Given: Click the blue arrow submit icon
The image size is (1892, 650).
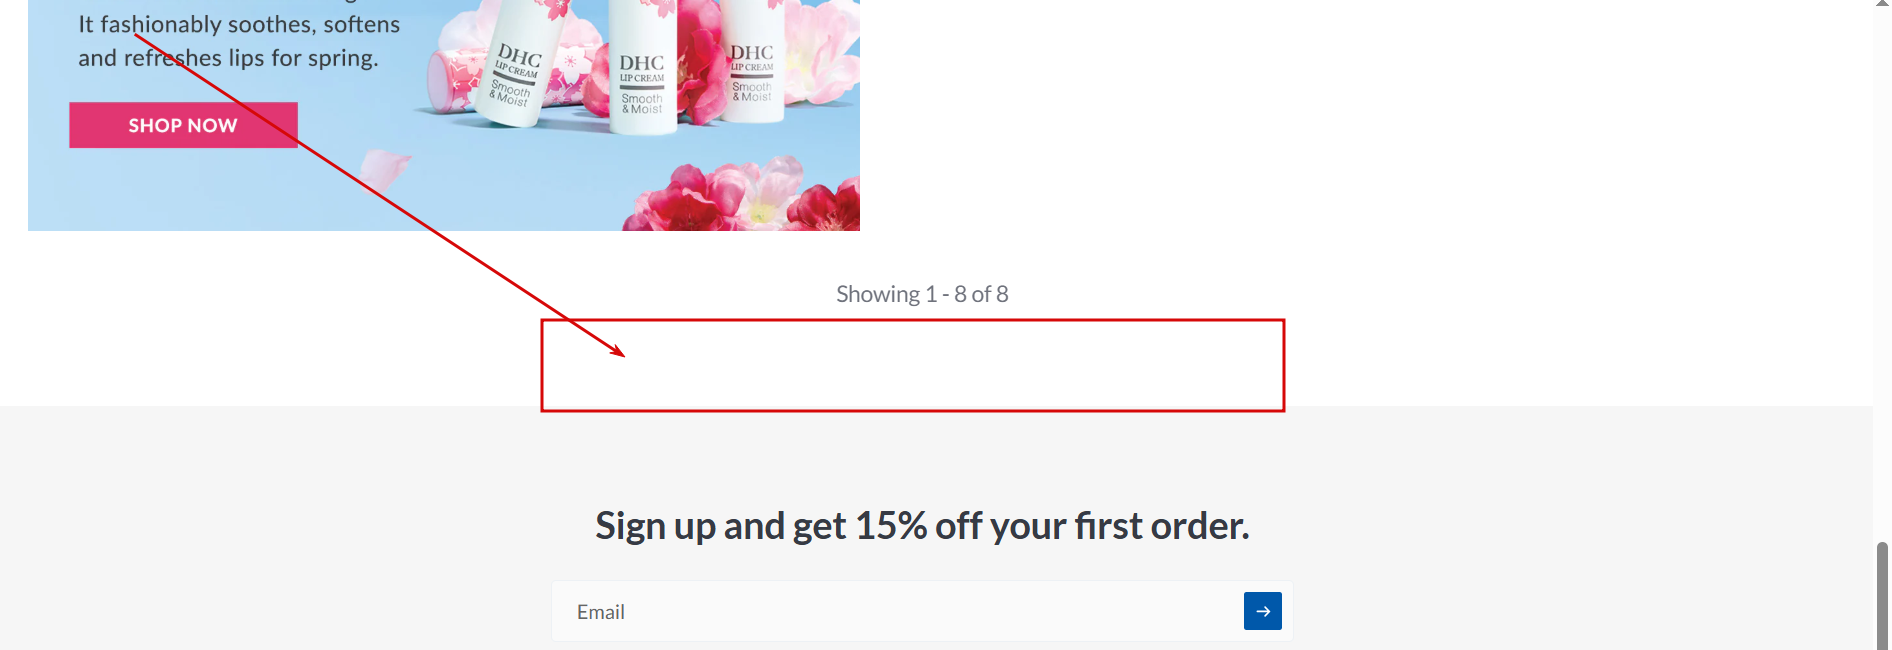Looking at the screenshot, I should [1262, 611].
